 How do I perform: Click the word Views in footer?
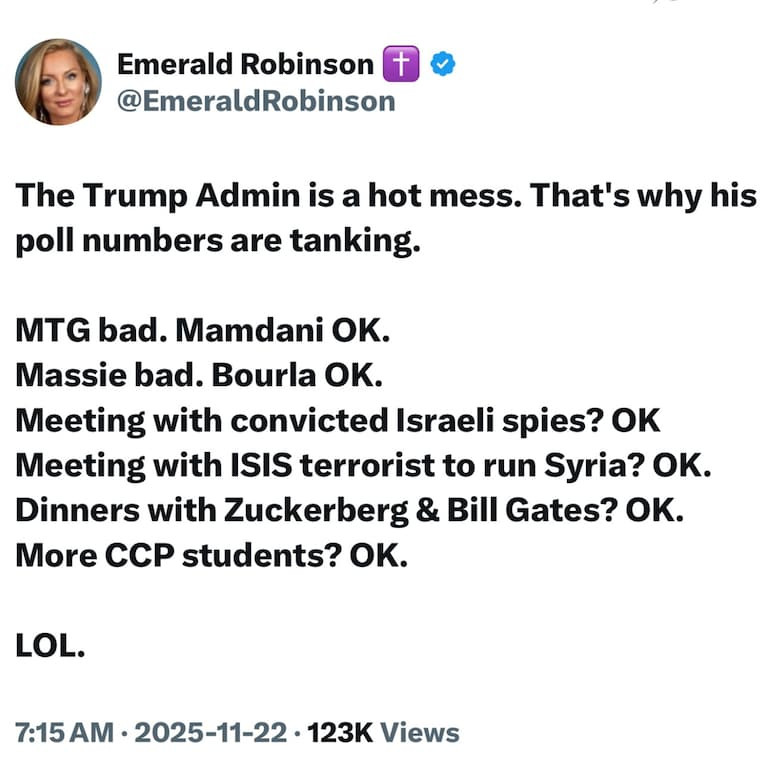pyautogui.click(x=420, y=732)
